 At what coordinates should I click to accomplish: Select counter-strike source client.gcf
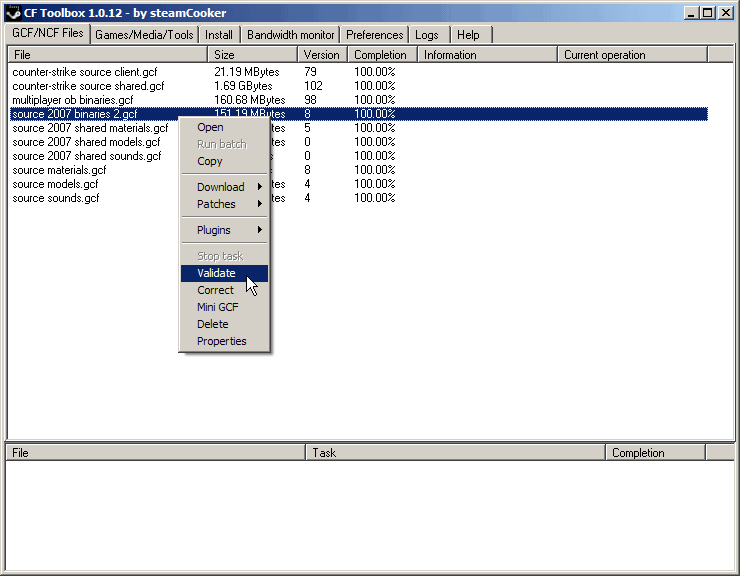(85, 72)
